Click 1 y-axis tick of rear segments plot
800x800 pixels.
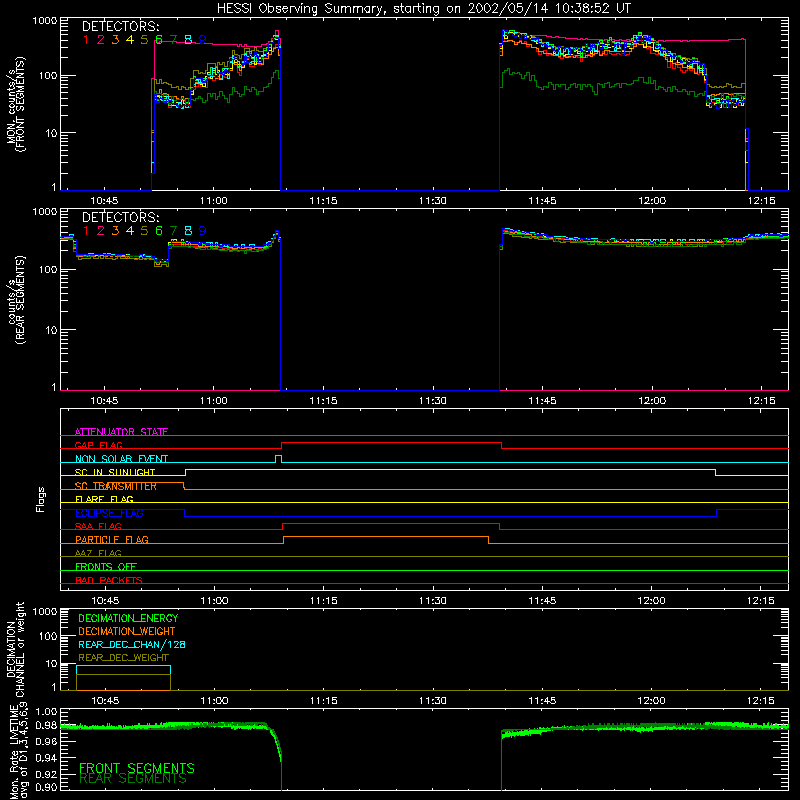tap(54, 387)
